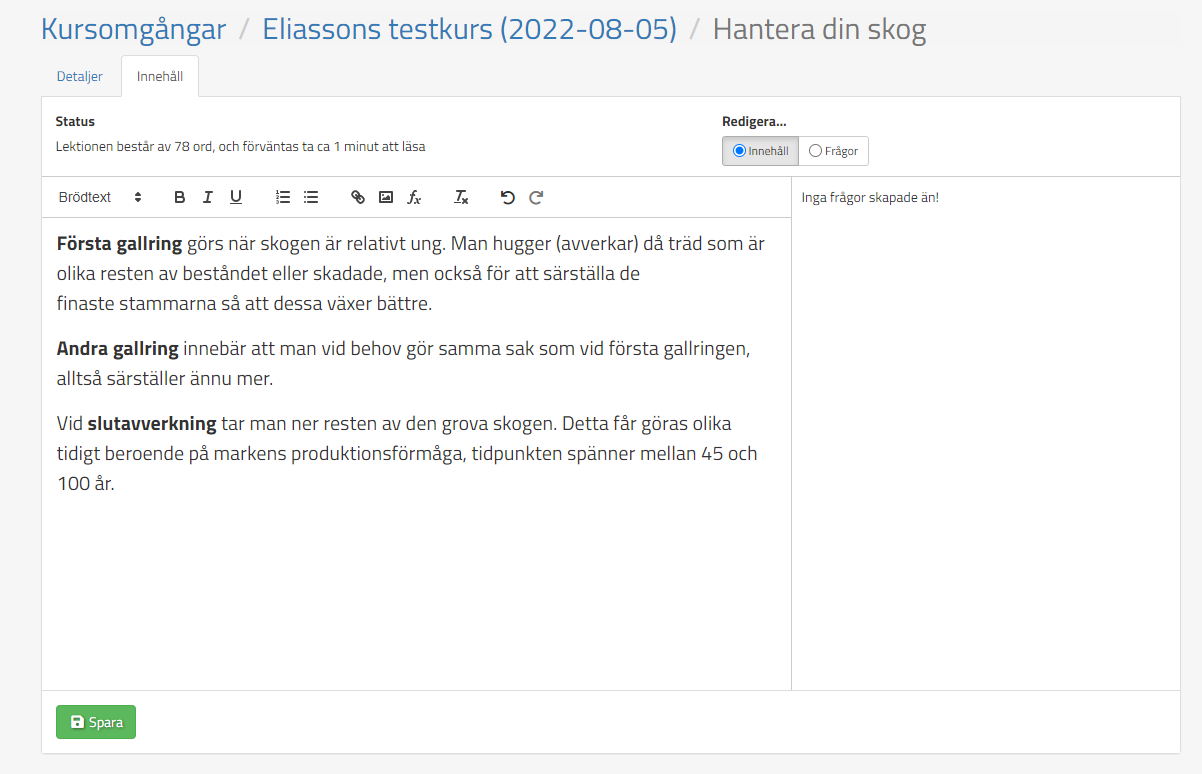This screenshot has width=1202, height=774.
Task: Insert a hyperlink
Action: point(358,197)
